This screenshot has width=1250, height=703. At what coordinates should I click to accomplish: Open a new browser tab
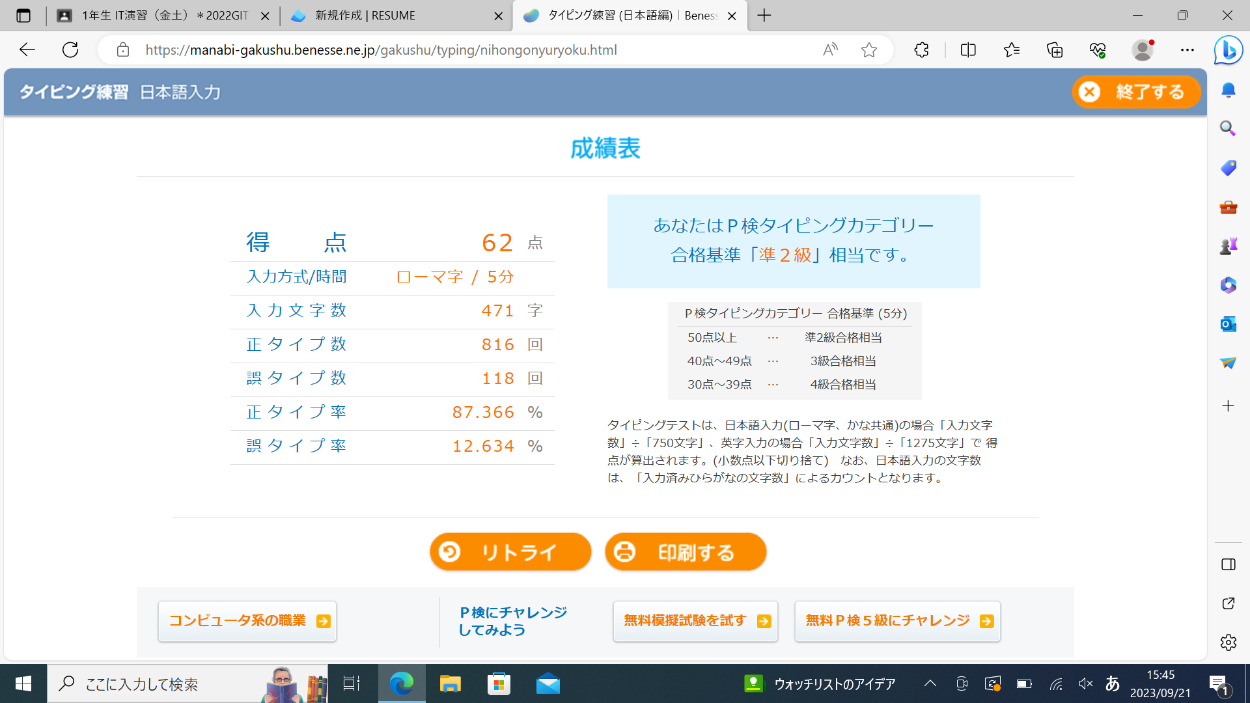coord(764,16)
